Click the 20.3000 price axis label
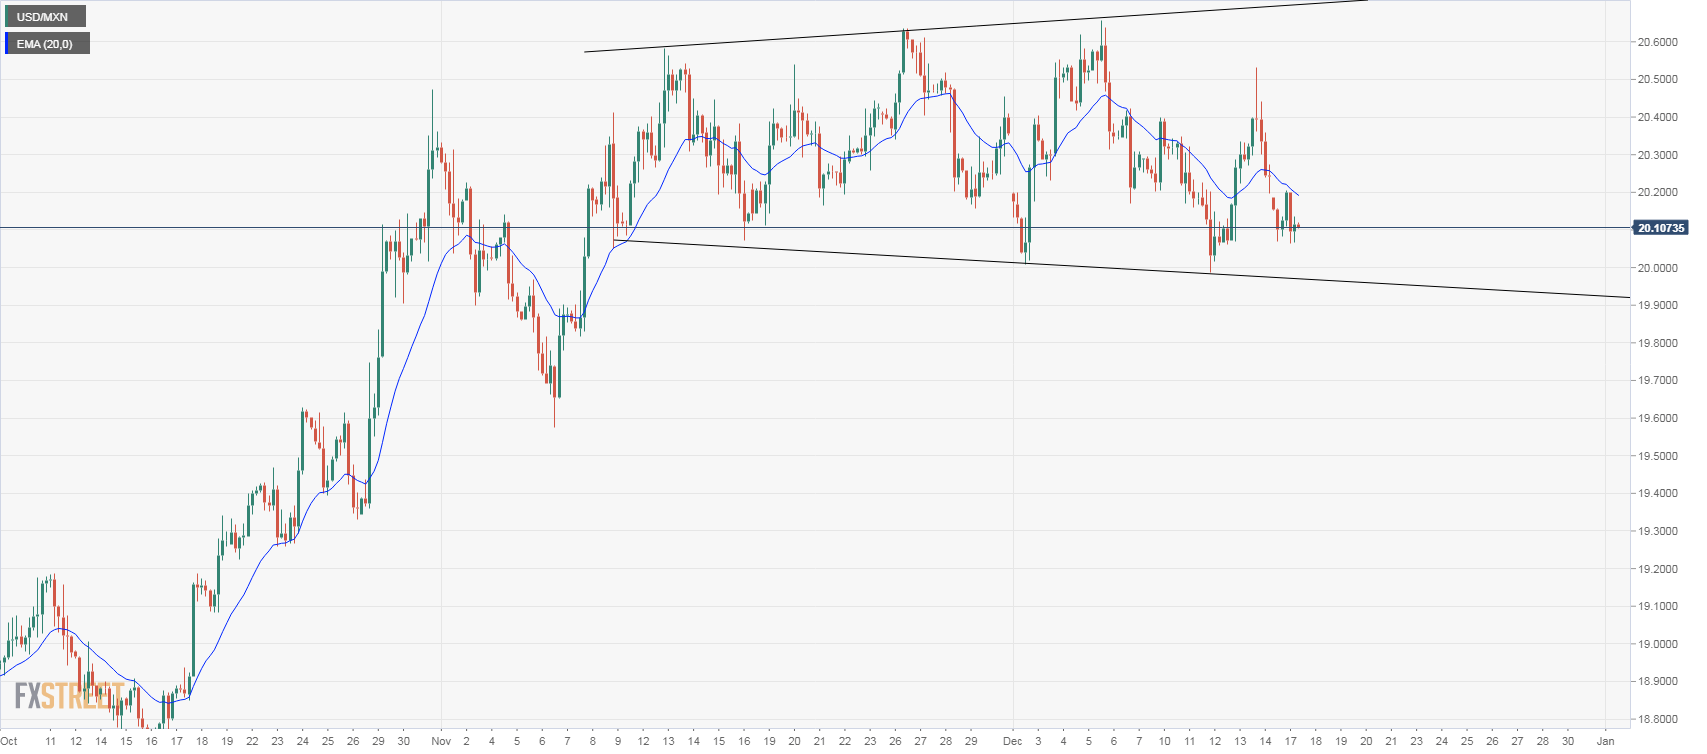Screen dimensions: 1707x754 tap(1657, 155)
